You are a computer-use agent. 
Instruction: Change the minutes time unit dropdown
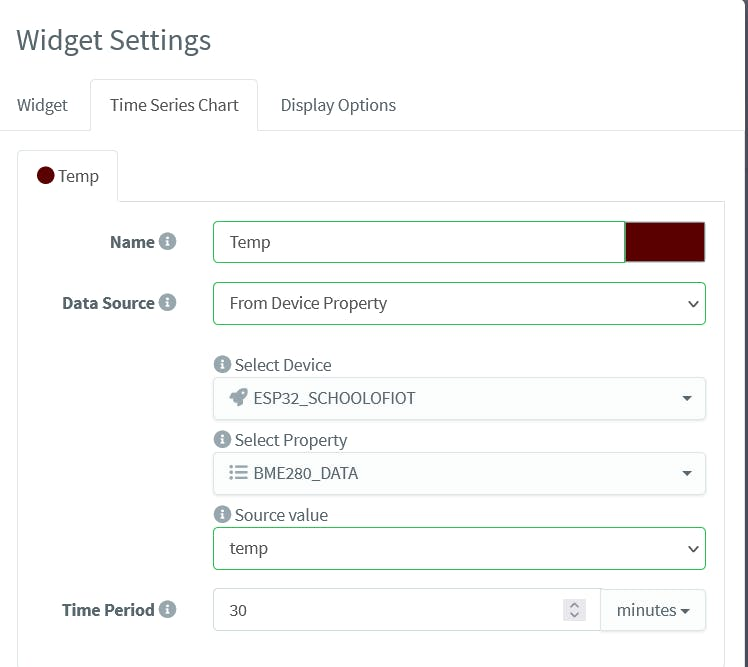pos(653,610)
